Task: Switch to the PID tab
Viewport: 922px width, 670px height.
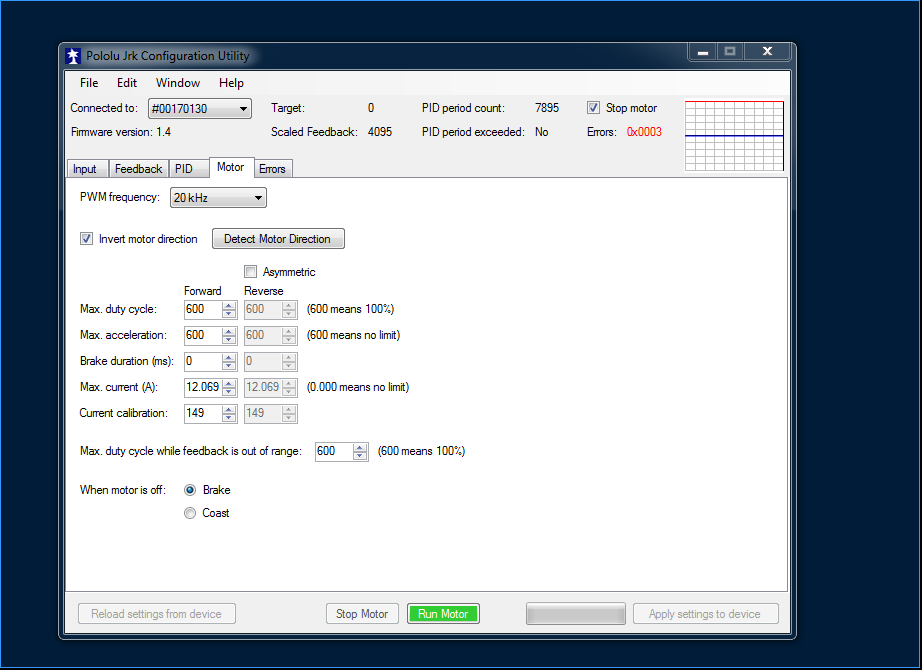Action: [x=184, y=169]
